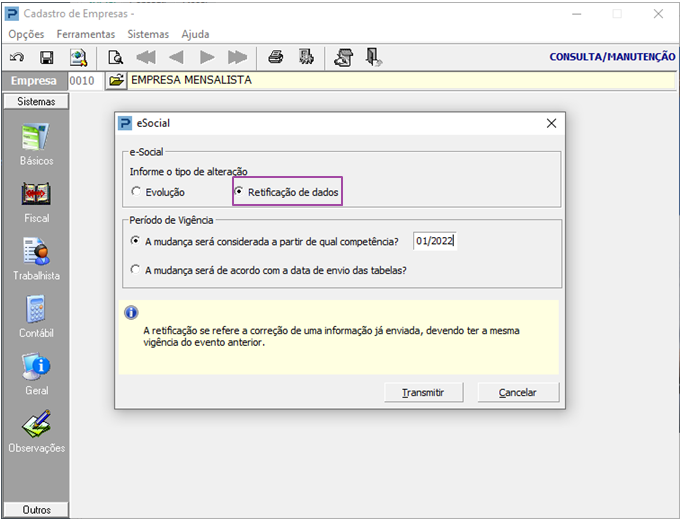Click the EMPRESA MENSALISTA name field

401,81
